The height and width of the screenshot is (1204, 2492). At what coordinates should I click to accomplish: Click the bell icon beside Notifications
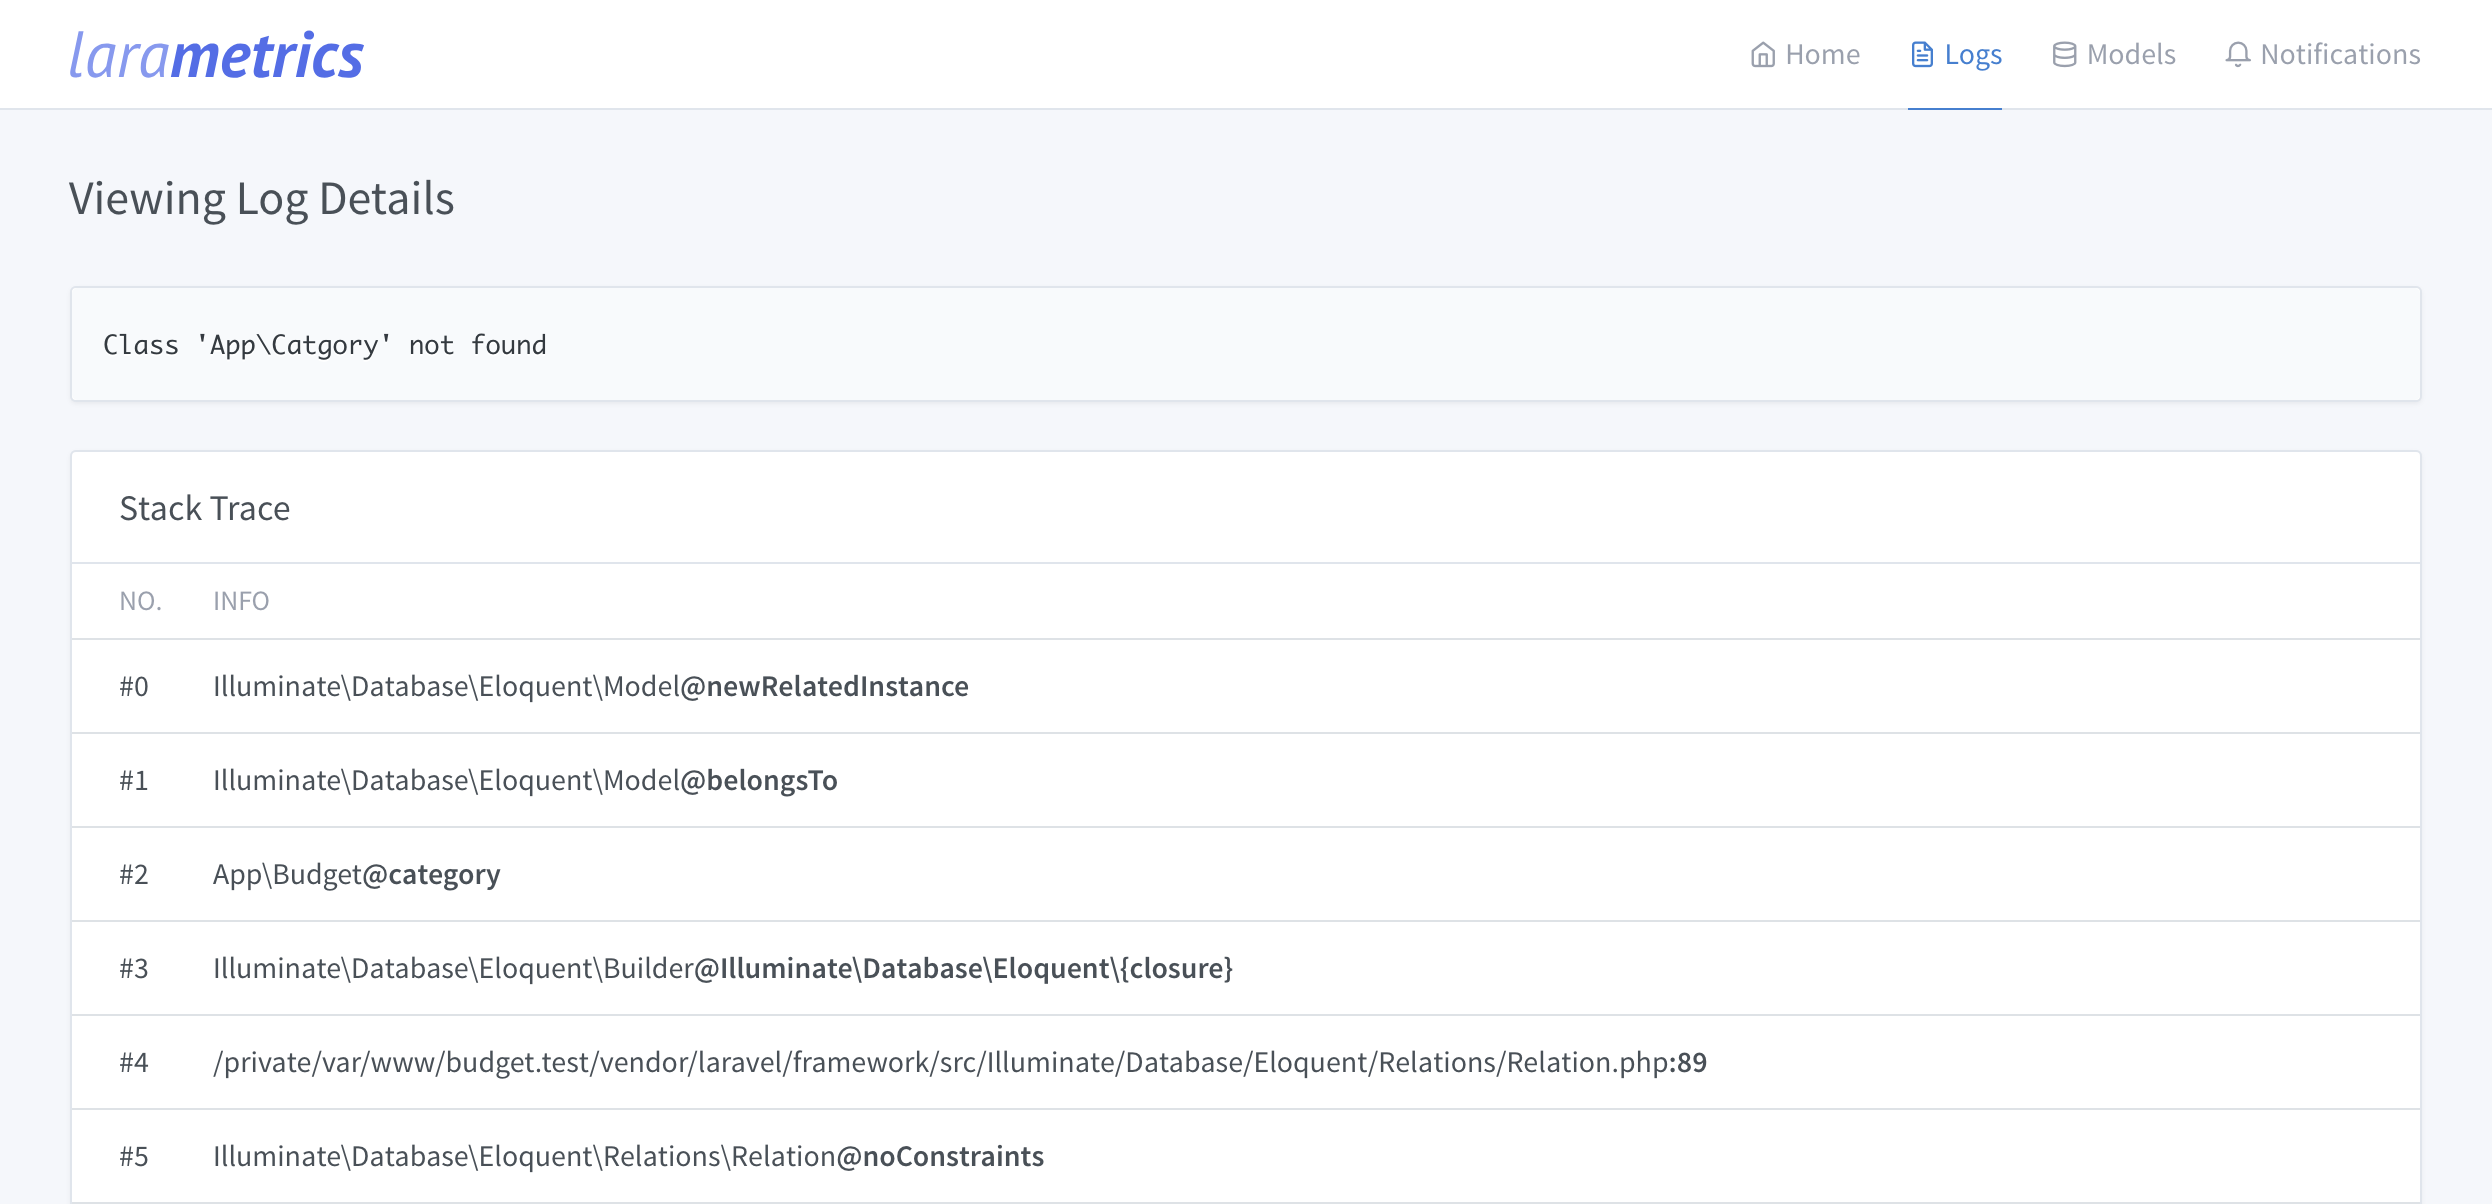pos(2238,55)
